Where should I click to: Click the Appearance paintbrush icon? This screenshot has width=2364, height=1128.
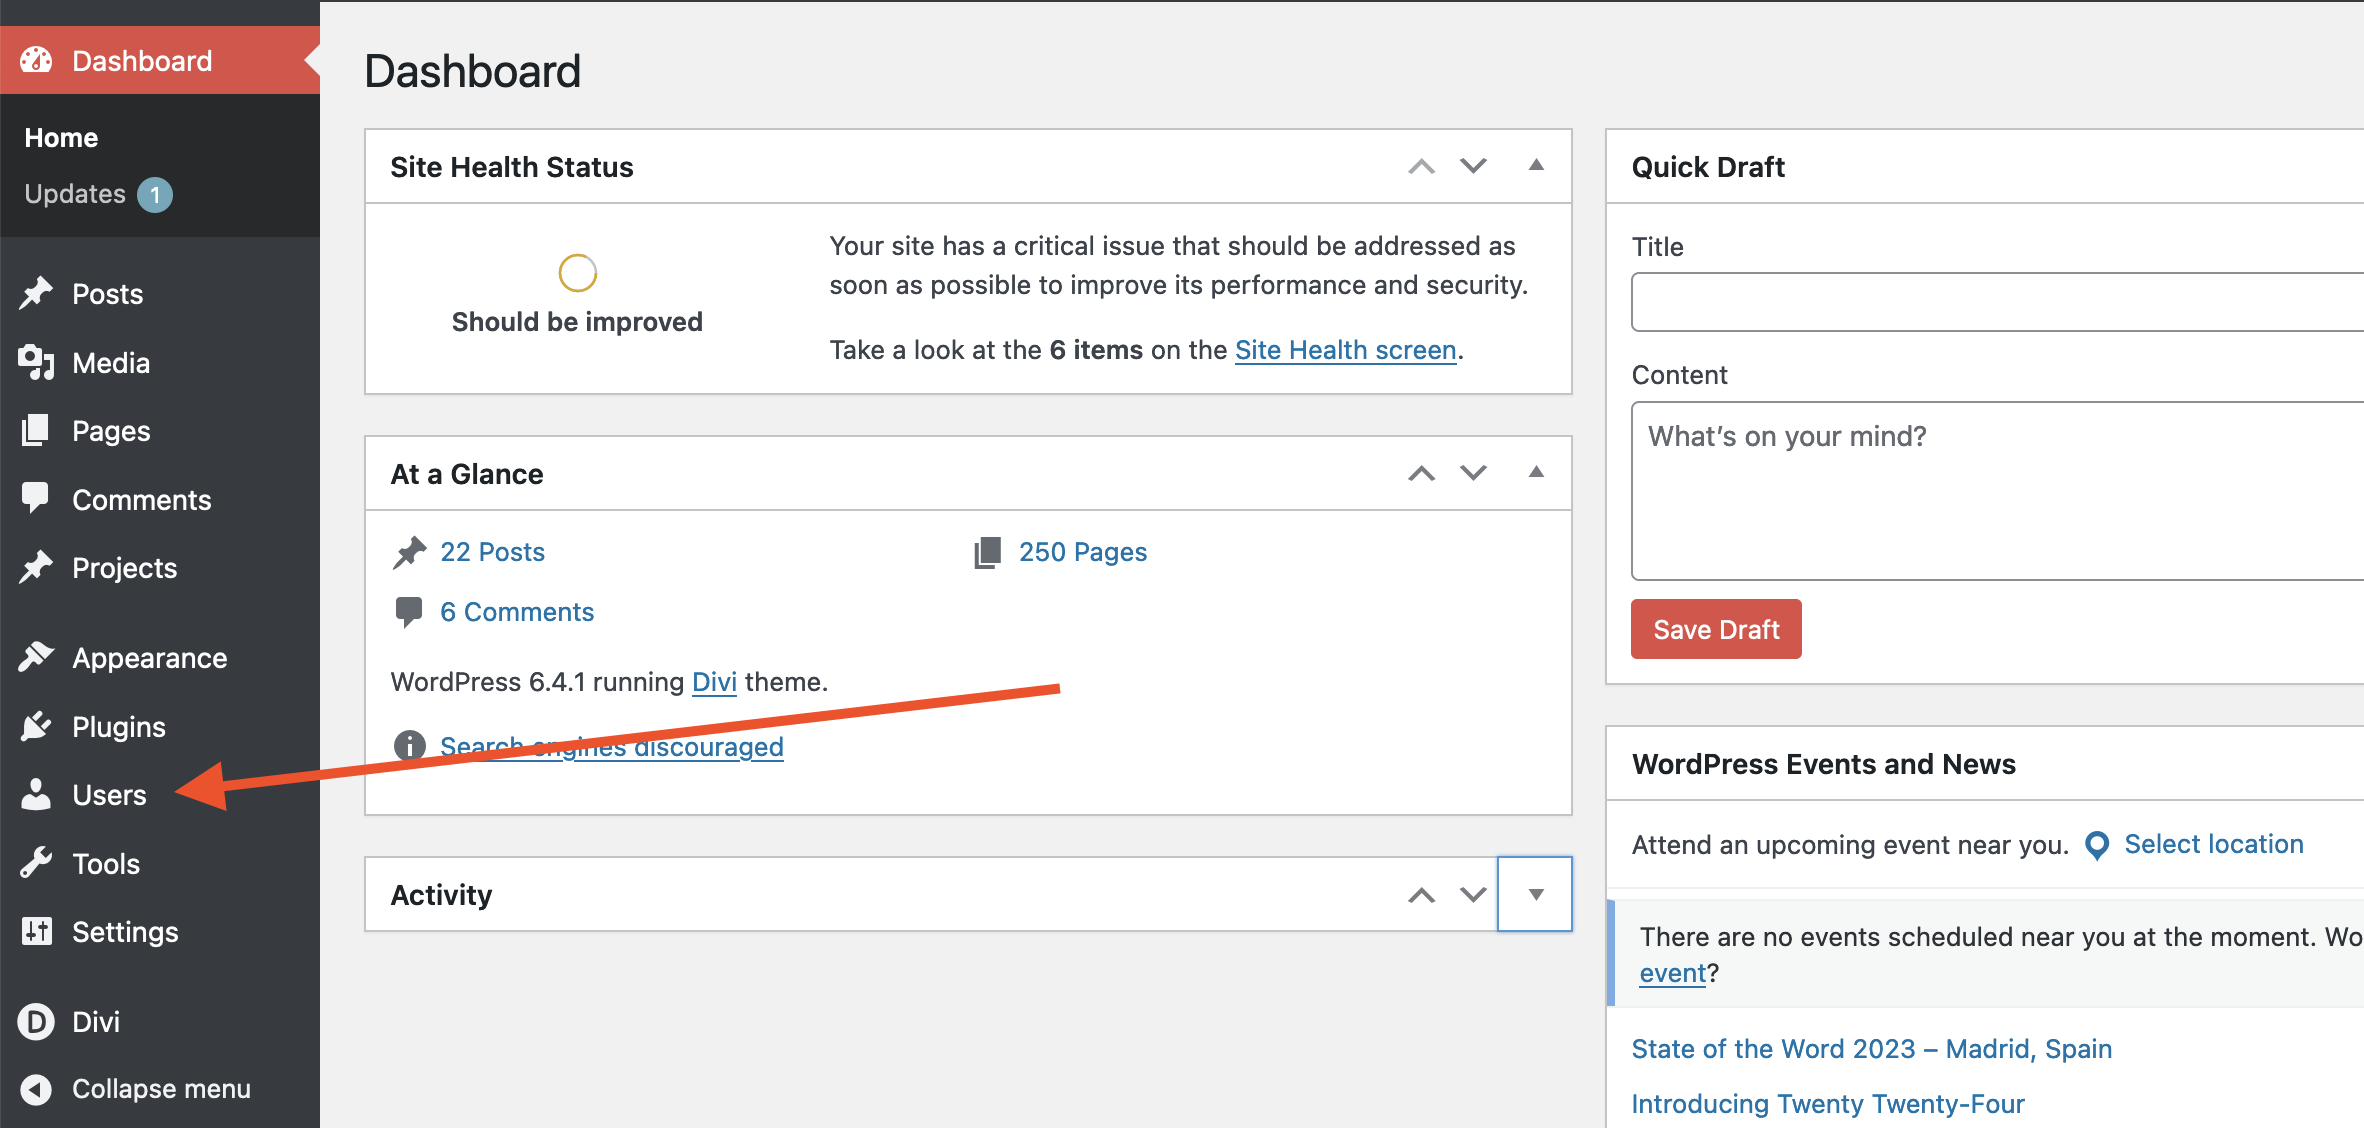pyautogui.click(x=36, y=657)
